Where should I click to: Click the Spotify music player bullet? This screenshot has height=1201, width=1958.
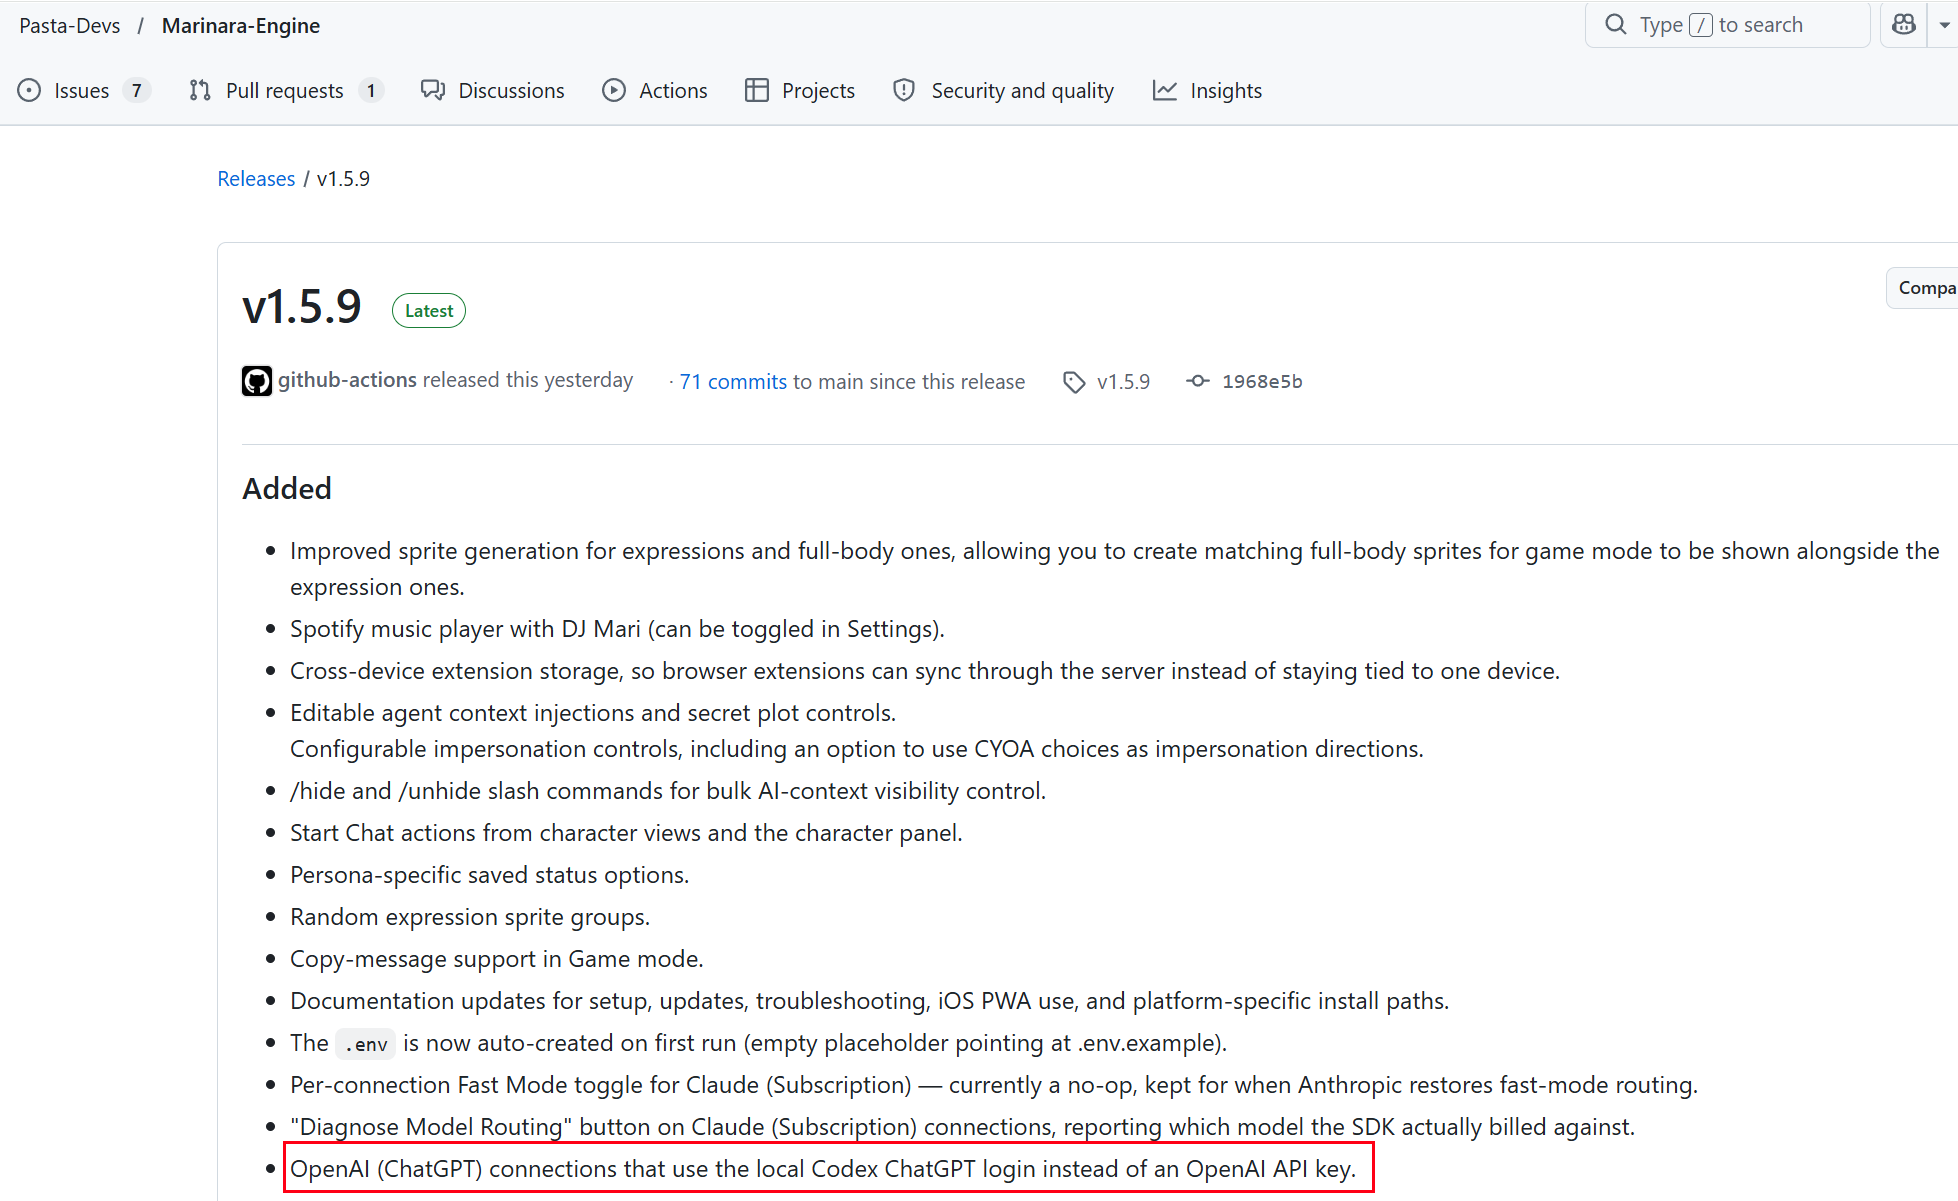click(617, 629)
